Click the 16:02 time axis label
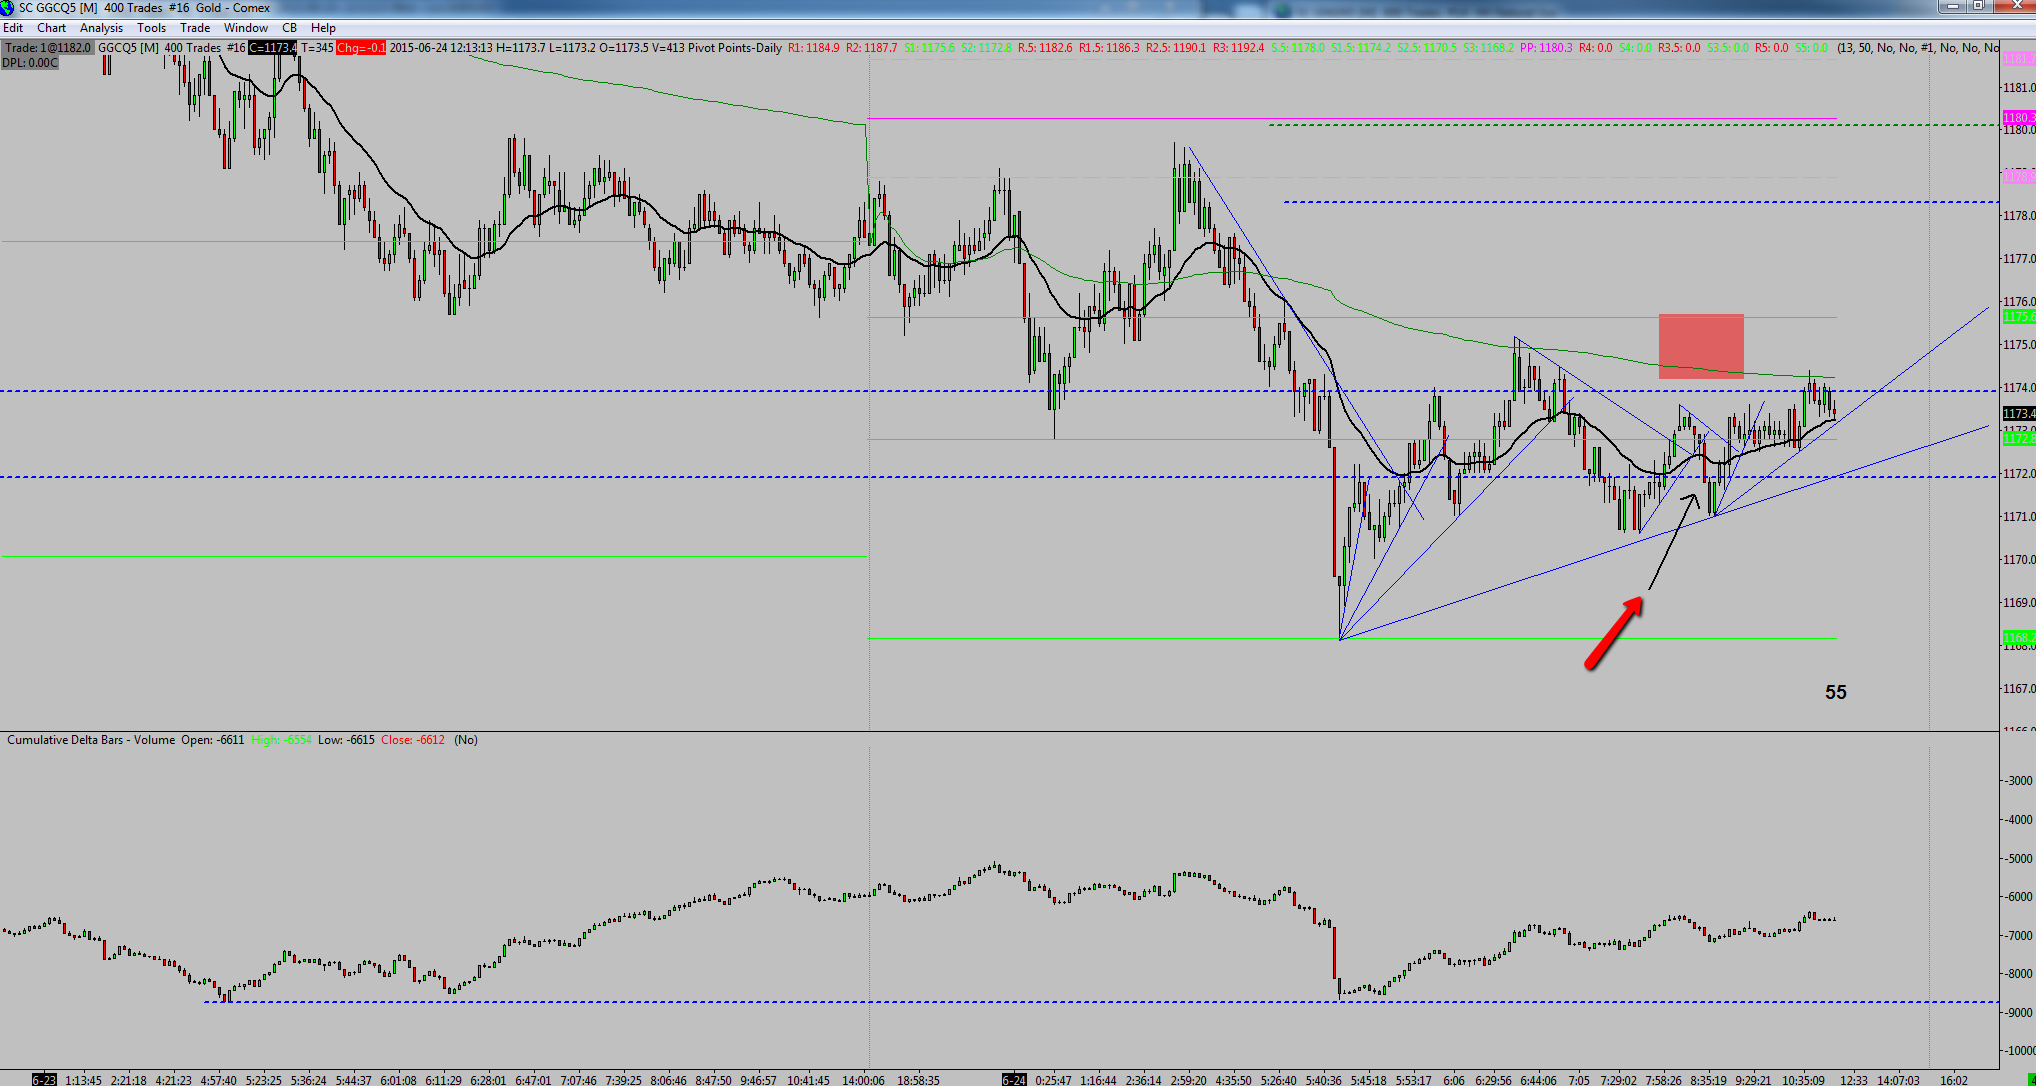2036x1086 pixels. point(1954,1080)
